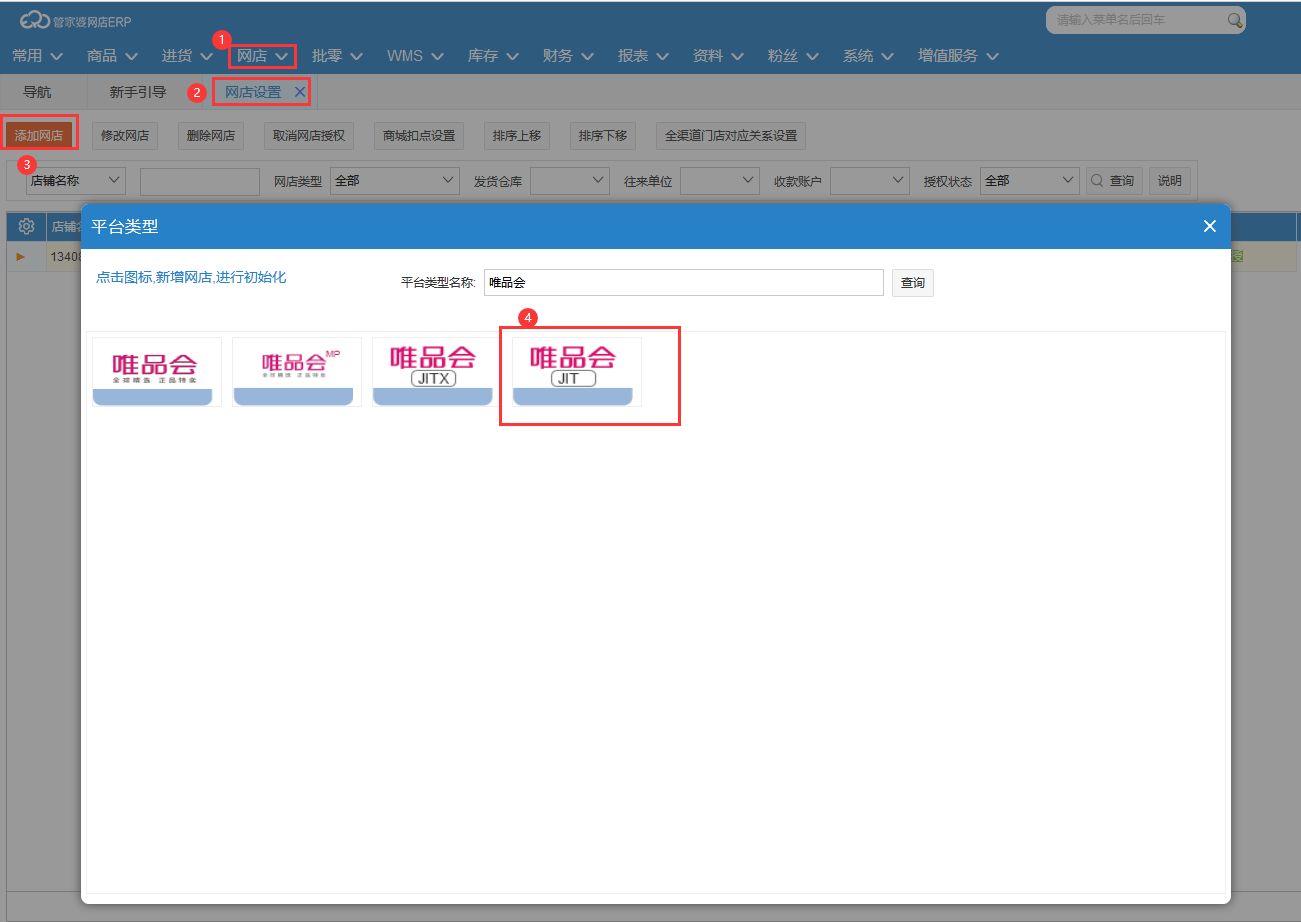Screen dimensions: 1301x922
Task: Click the 平台类型名称 input field
Action: point(684,283)
